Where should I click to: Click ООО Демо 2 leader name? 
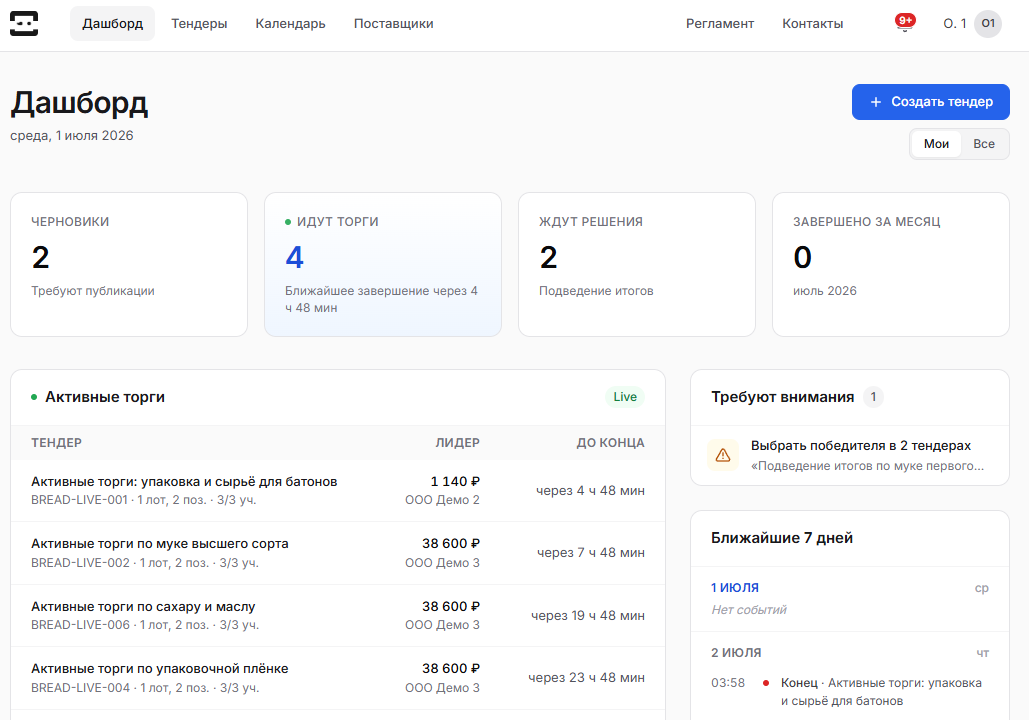point(442,499)
